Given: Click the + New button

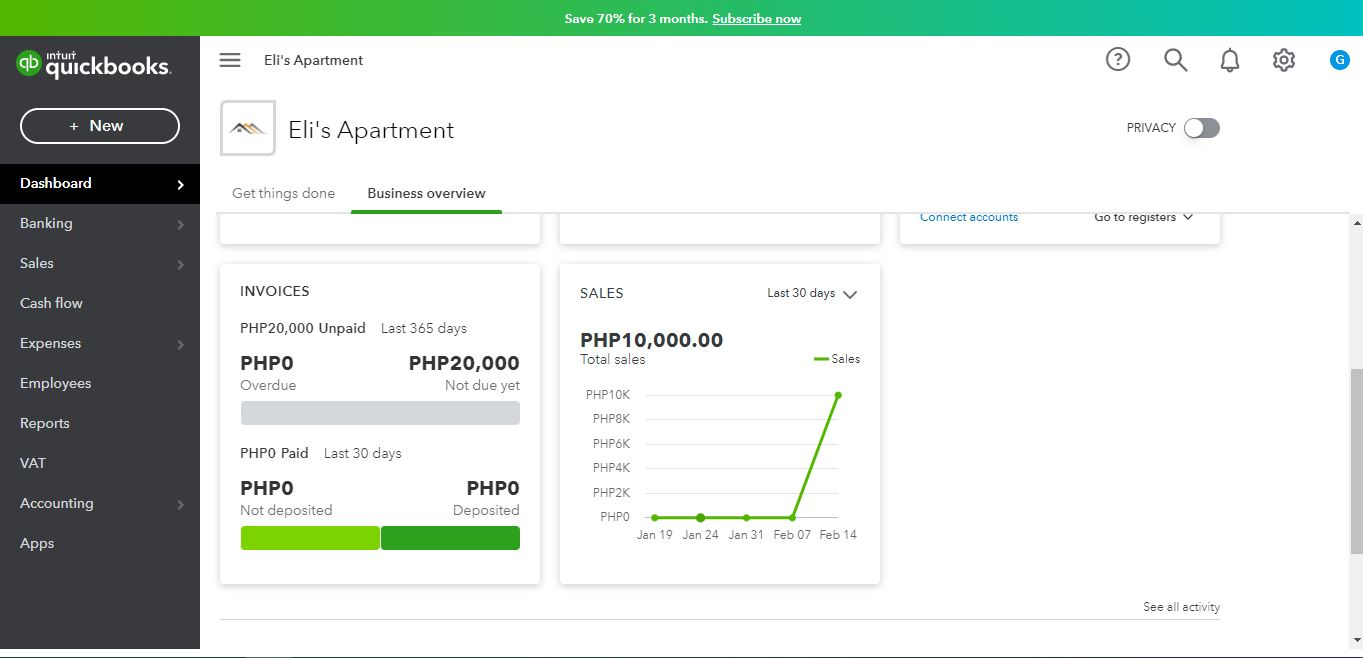Looking at the screenshot, I should [x=100, y=126].
